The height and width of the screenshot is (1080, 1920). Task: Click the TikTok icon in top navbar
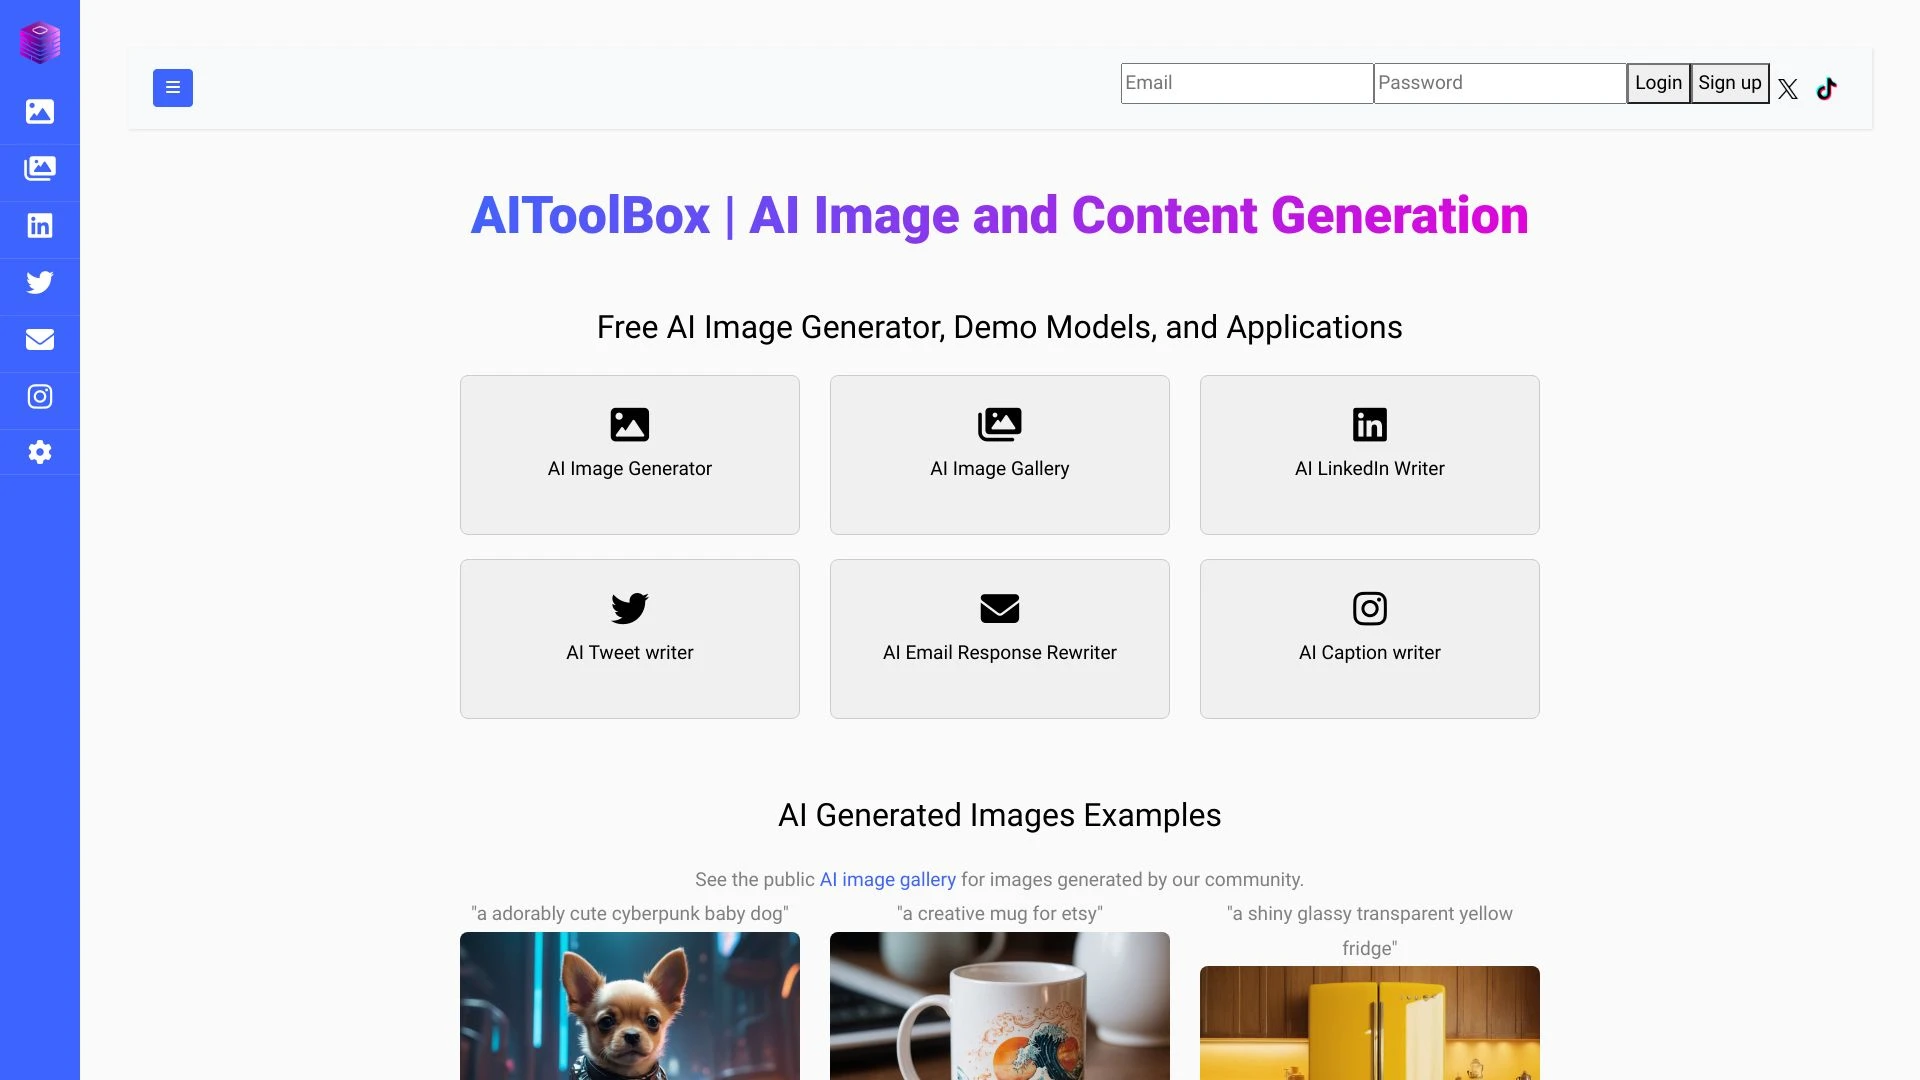click(1826, 88)
